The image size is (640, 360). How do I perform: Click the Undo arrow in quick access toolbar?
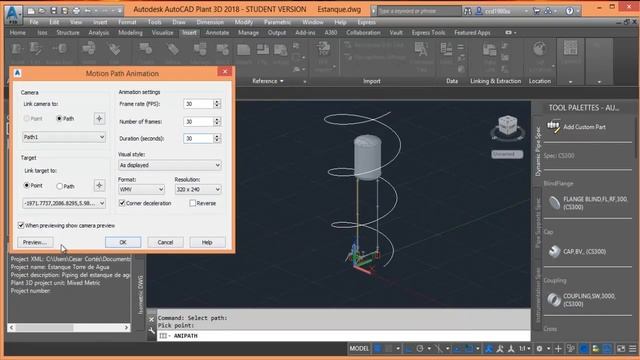click(87, 11)
